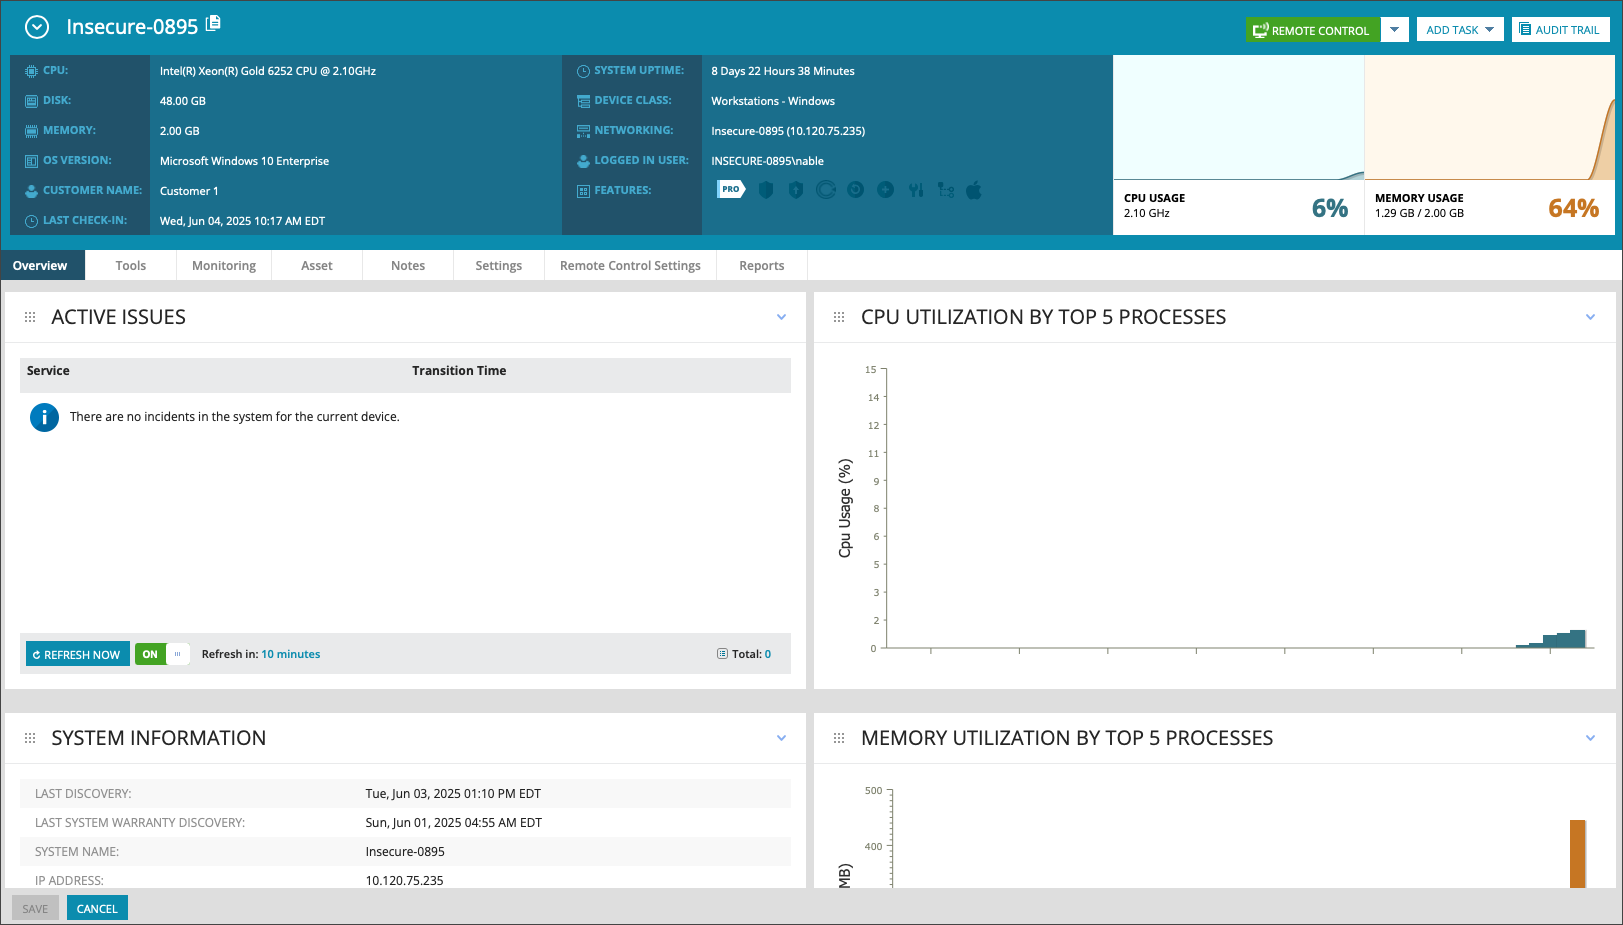The image size is (1623, 925).
Task: Open the Add Task dropdown
Action: [x=1459, y=30]
